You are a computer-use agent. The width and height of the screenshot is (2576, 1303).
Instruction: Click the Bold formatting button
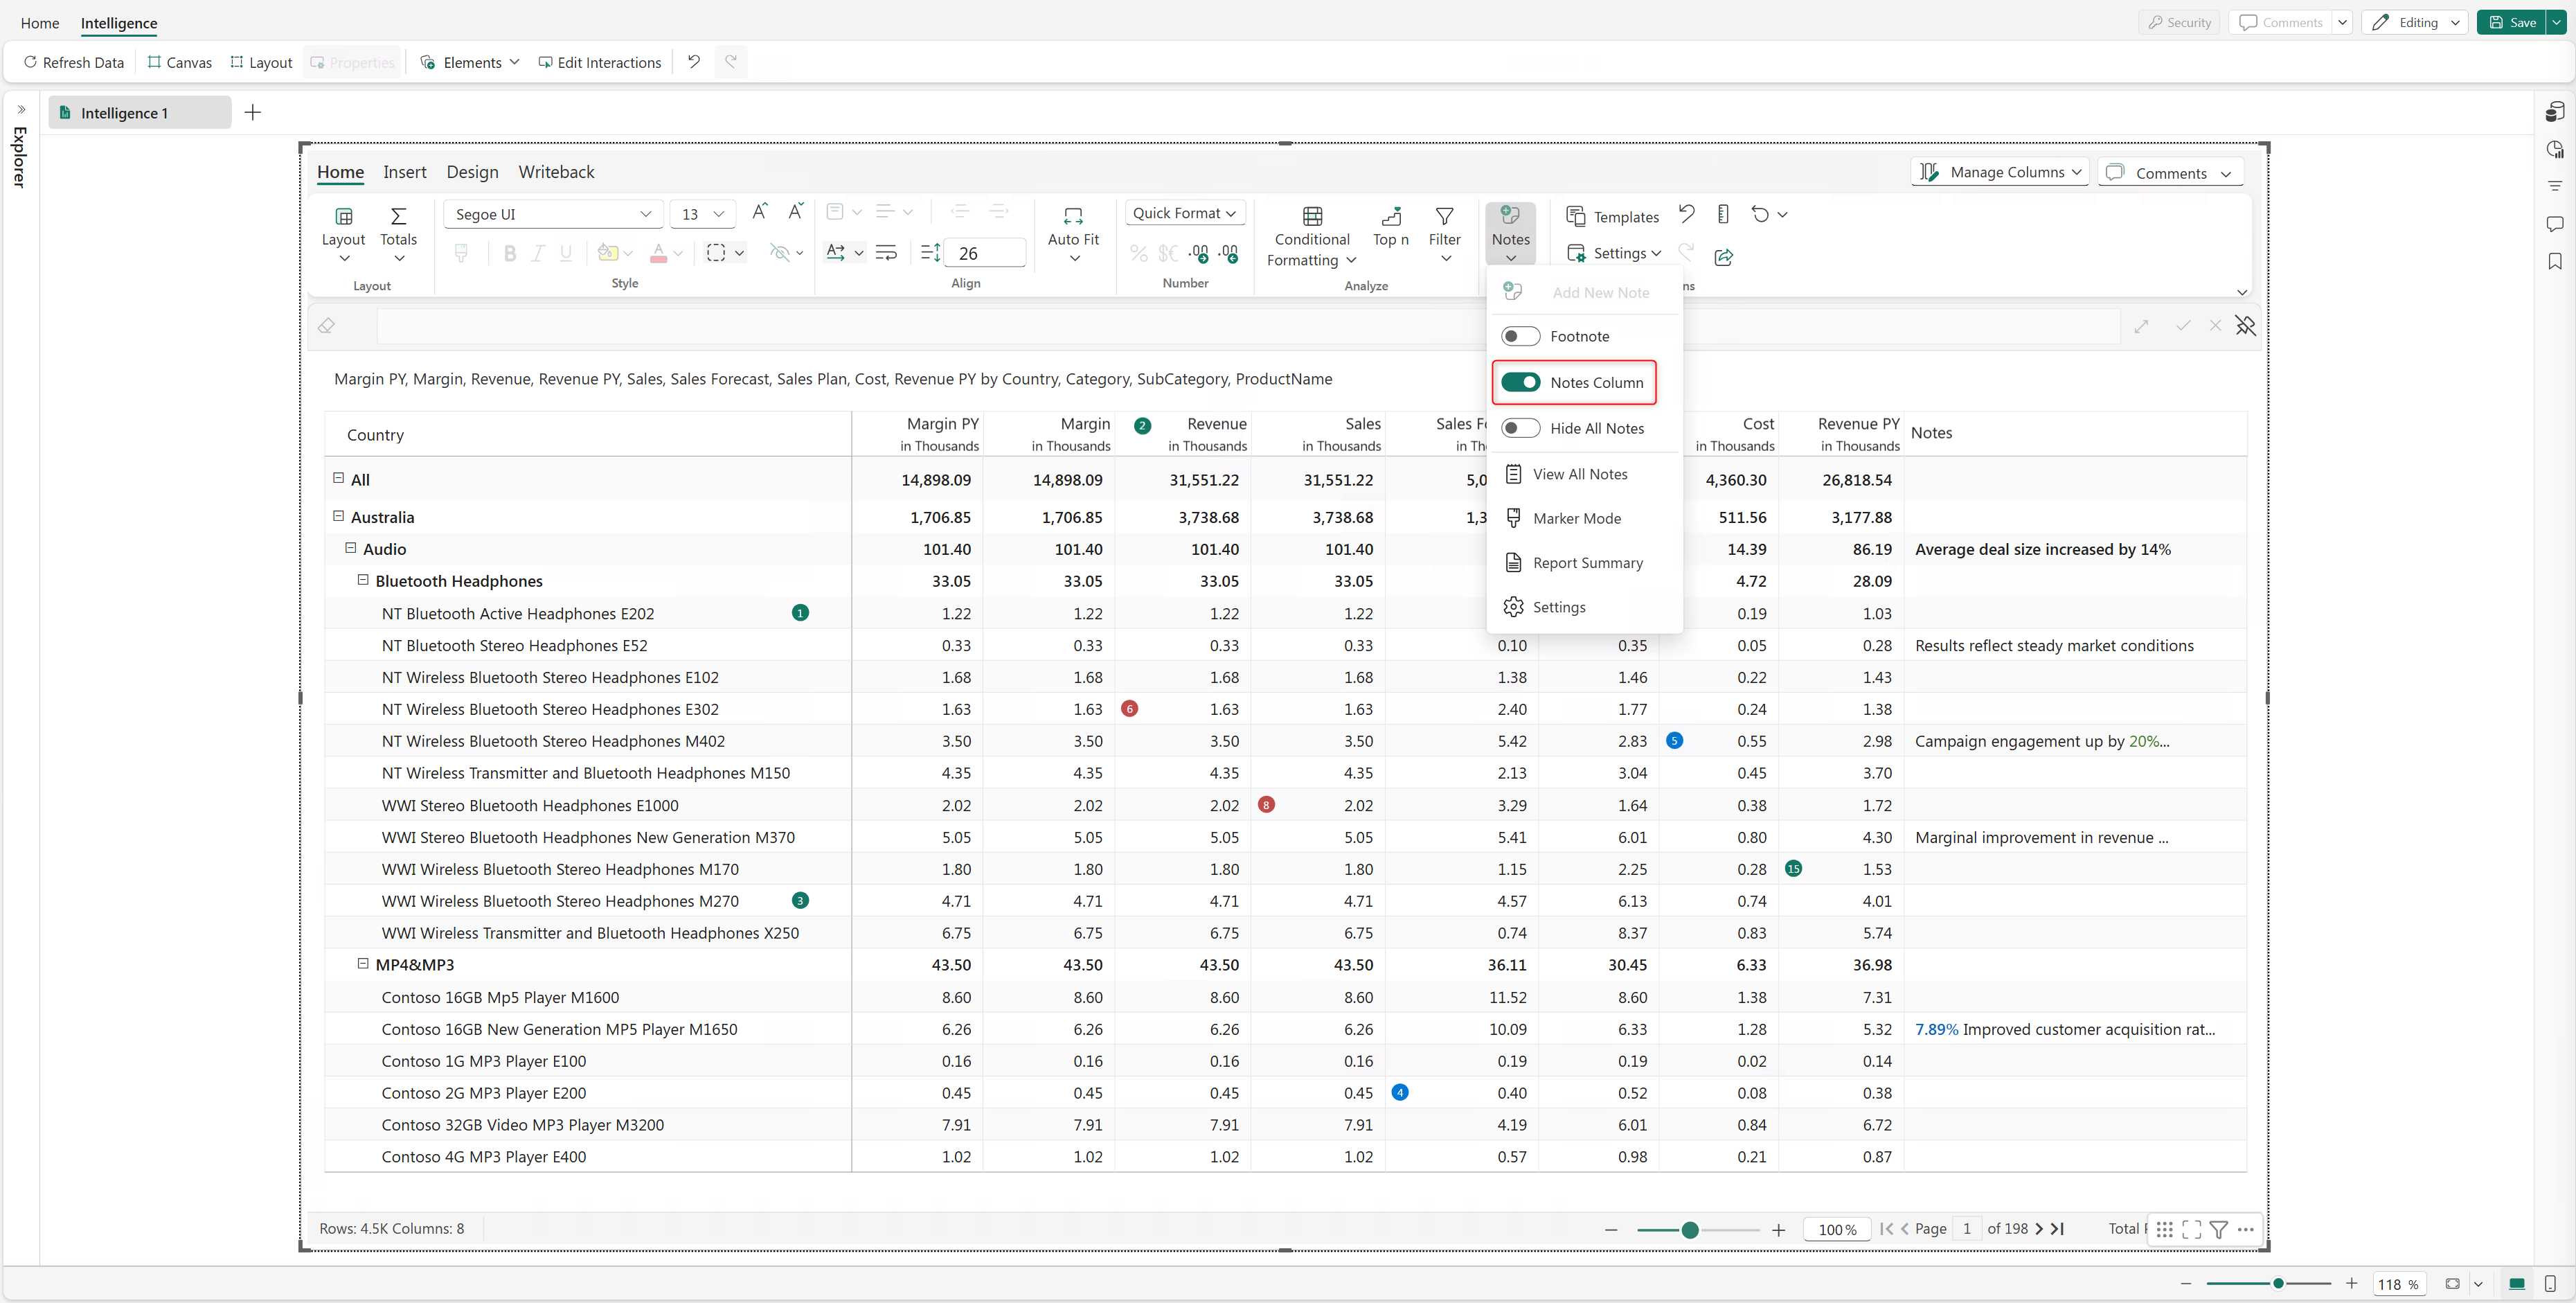[x=510, y=253]
